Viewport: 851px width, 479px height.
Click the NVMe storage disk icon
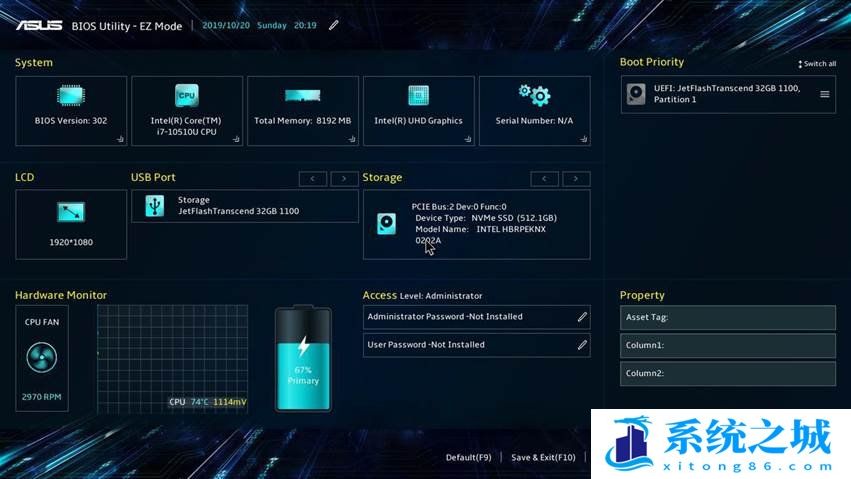[386, 224]
